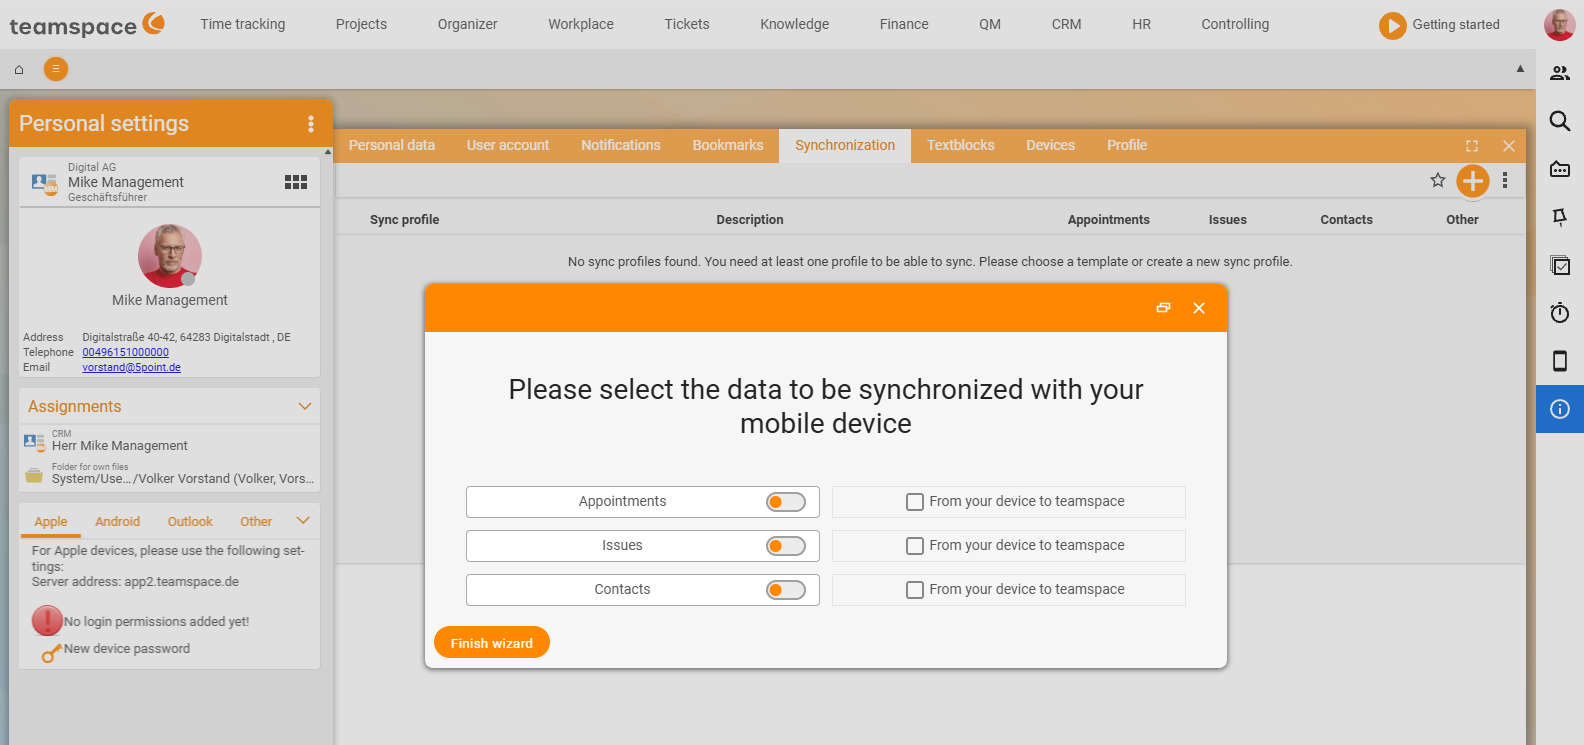Viewport: 1584px width, 745px height.
Task: Open the search icon in right sidebar
Action: click(x=1560, y=121)
